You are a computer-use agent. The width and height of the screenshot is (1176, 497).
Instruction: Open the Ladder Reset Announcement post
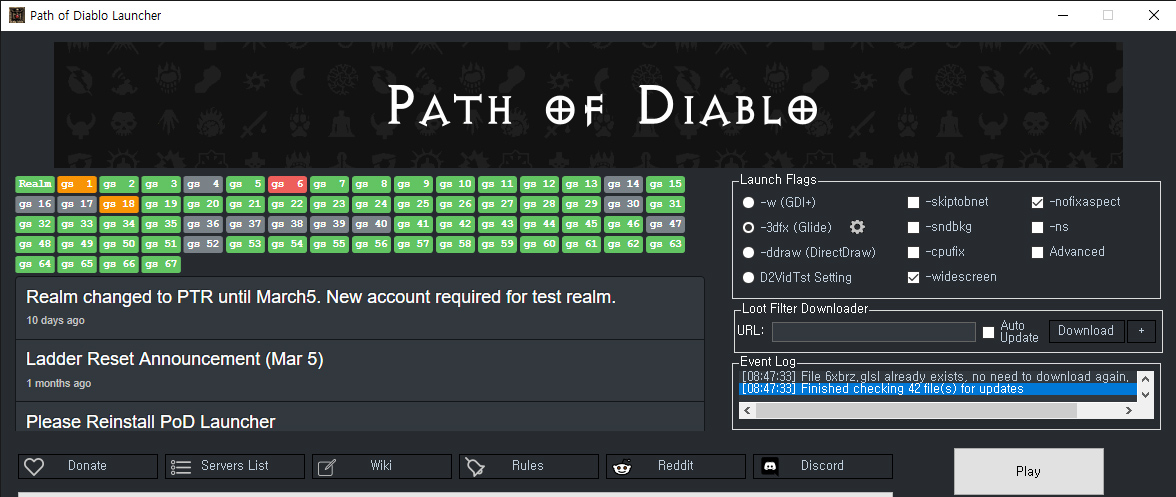pos(360,370)
